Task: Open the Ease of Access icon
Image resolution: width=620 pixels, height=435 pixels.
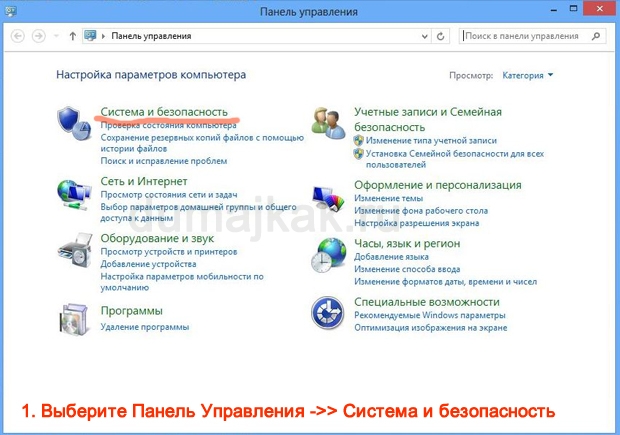Action: 328,313
